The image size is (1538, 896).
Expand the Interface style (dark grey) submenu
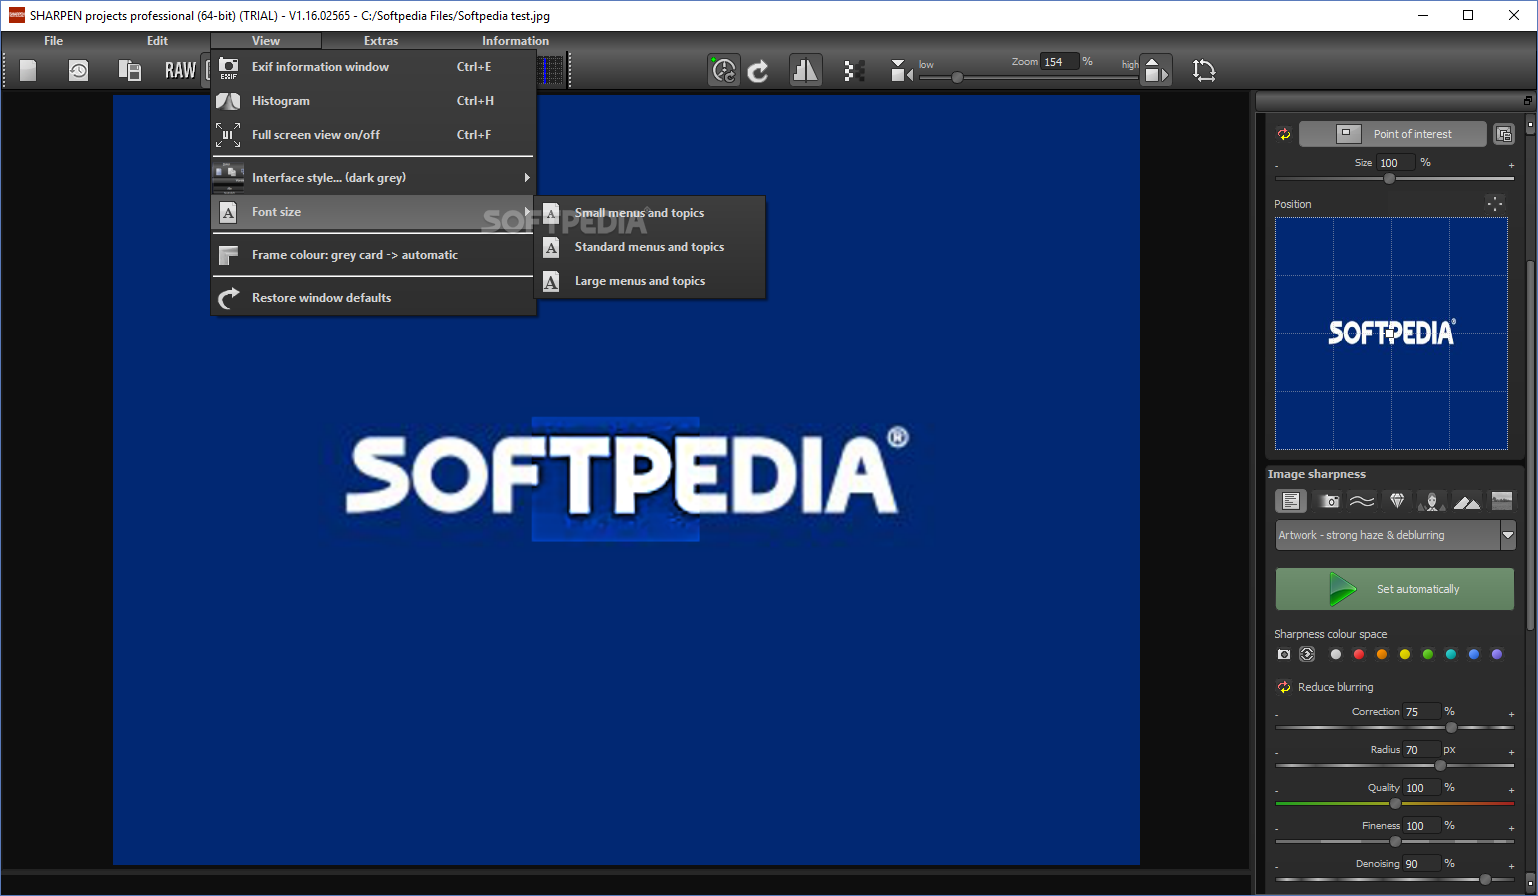click(373, 178)
